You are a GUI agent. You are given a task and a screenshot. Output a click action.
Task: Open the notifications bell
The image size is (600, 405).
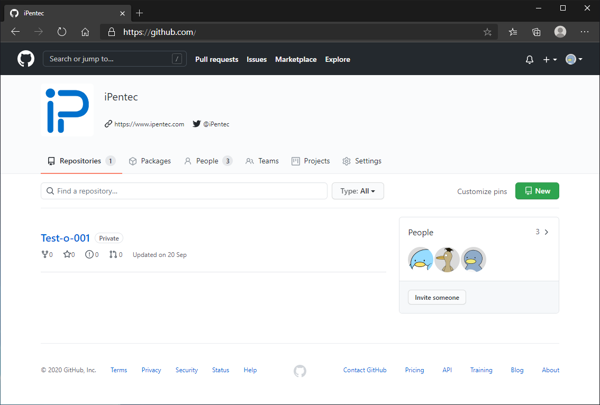coord(529,59)
